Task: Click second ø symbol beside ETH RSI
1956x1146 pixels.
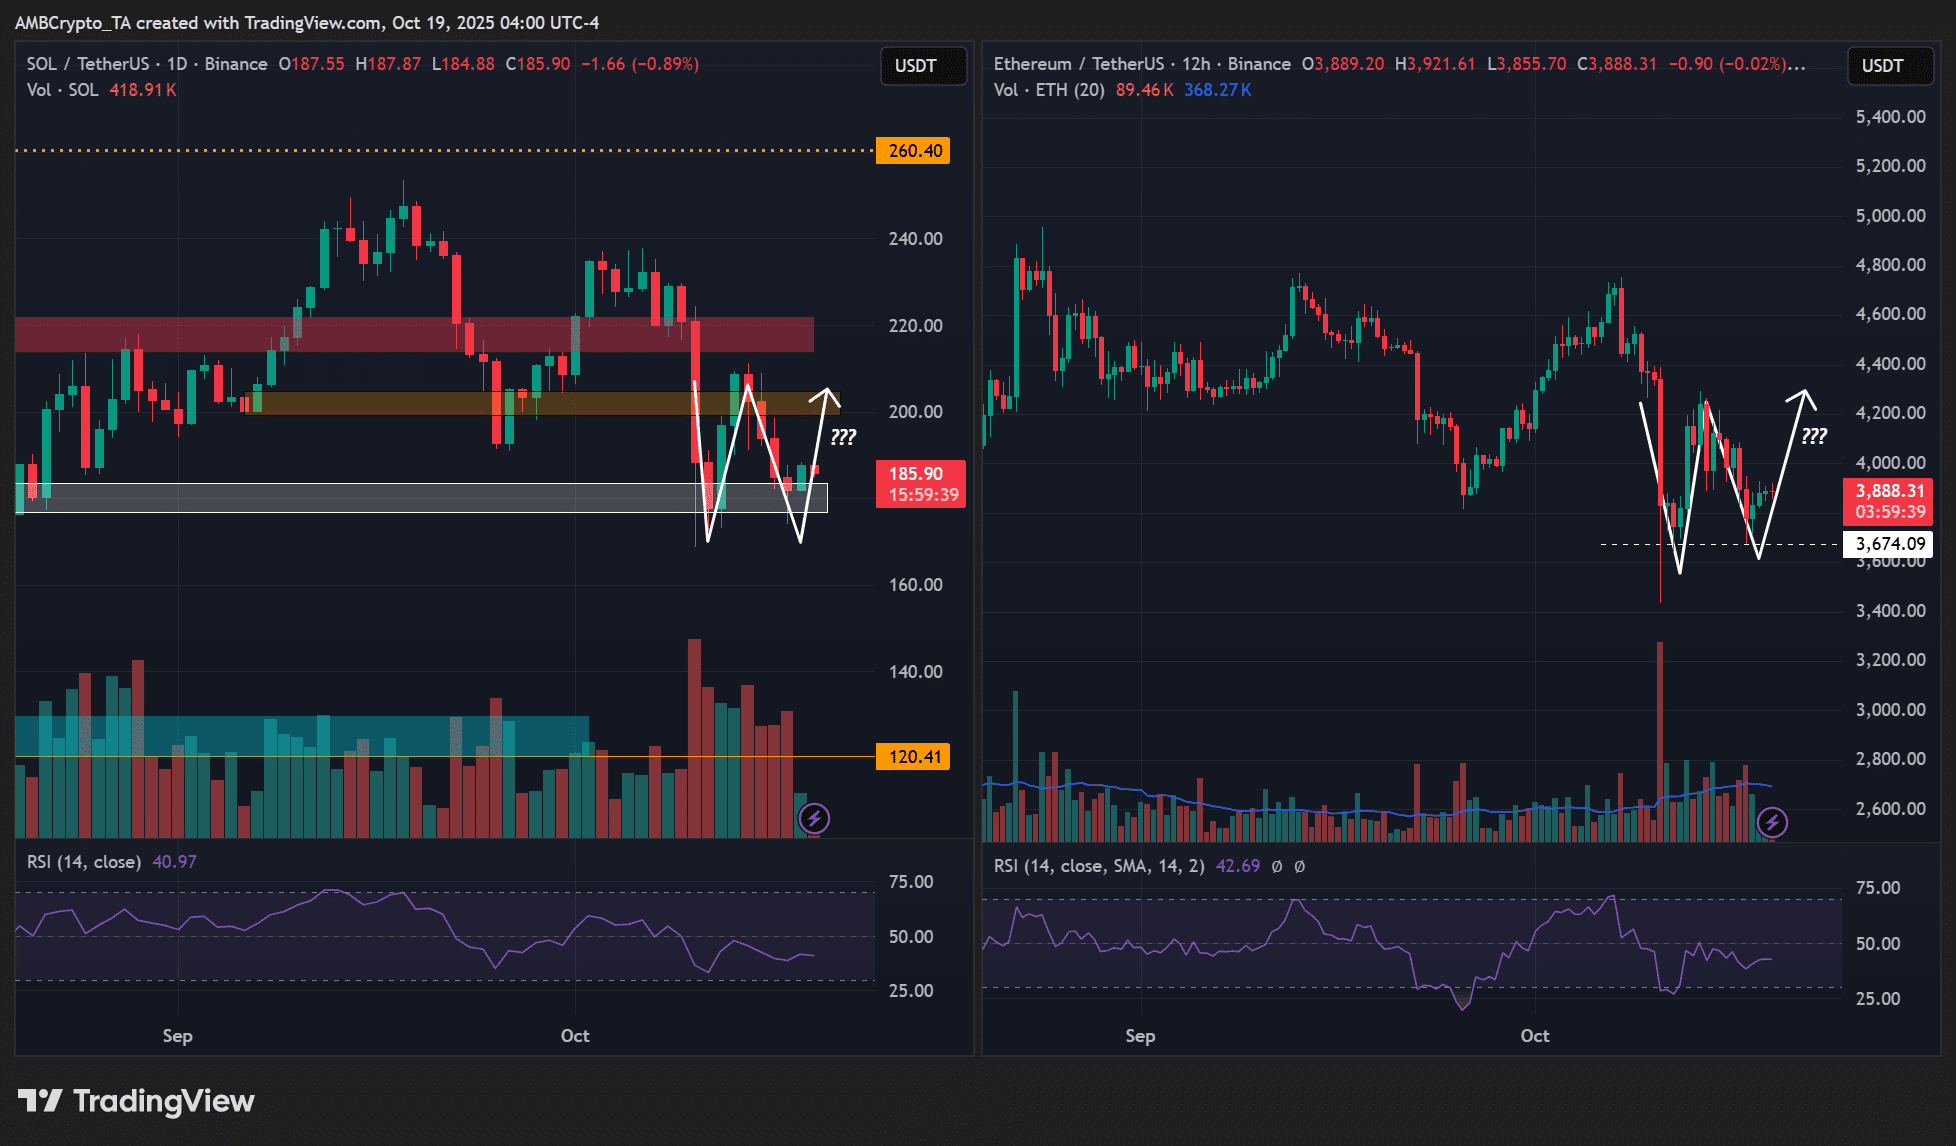Action: coord(1299,867)
